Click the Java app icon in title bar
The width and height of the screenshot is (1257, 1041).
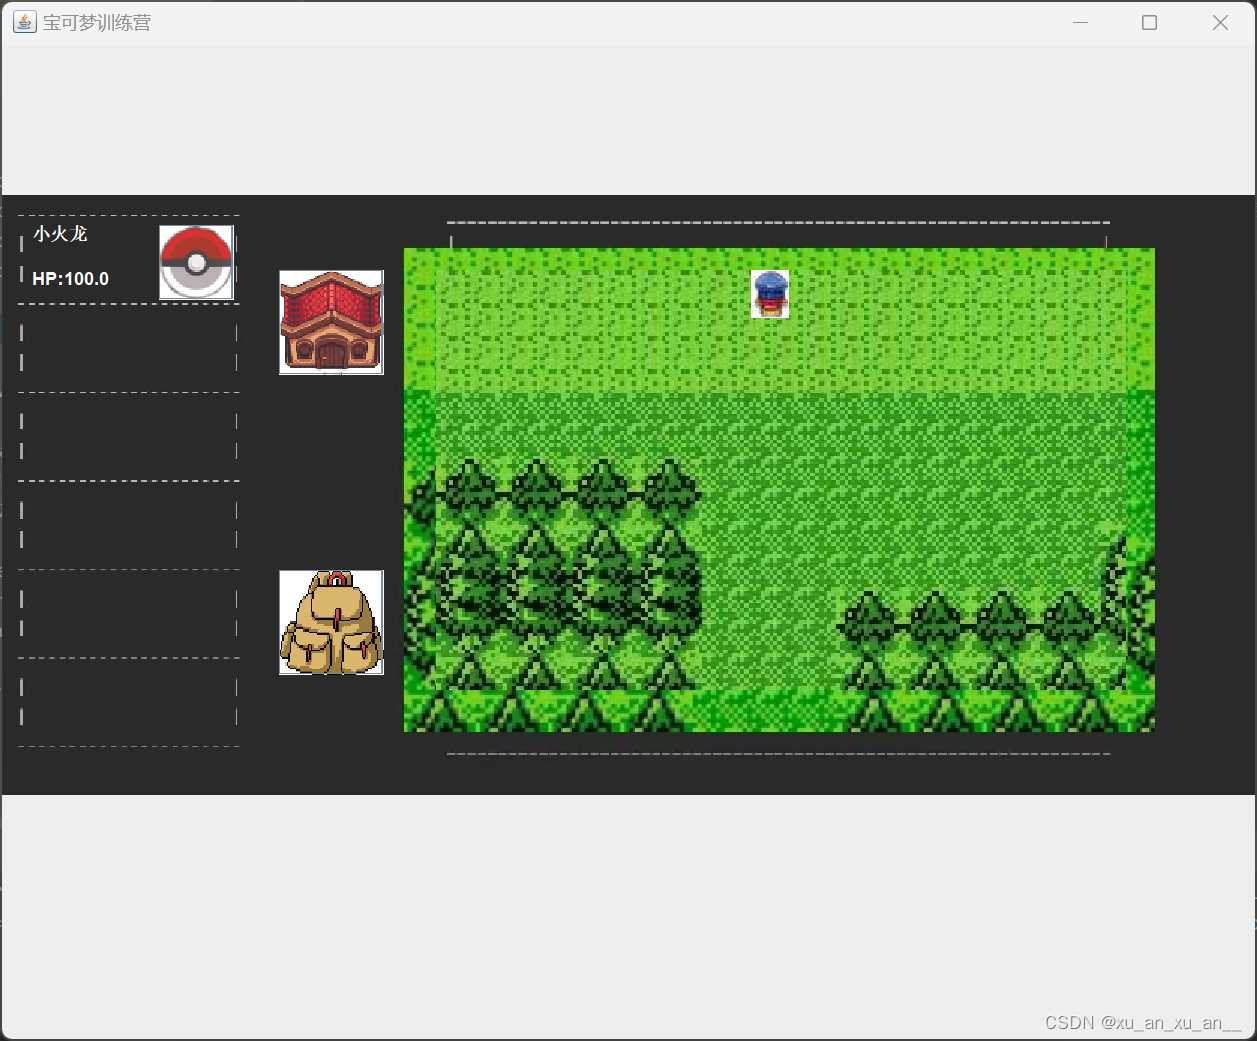(x=24, y=22)
